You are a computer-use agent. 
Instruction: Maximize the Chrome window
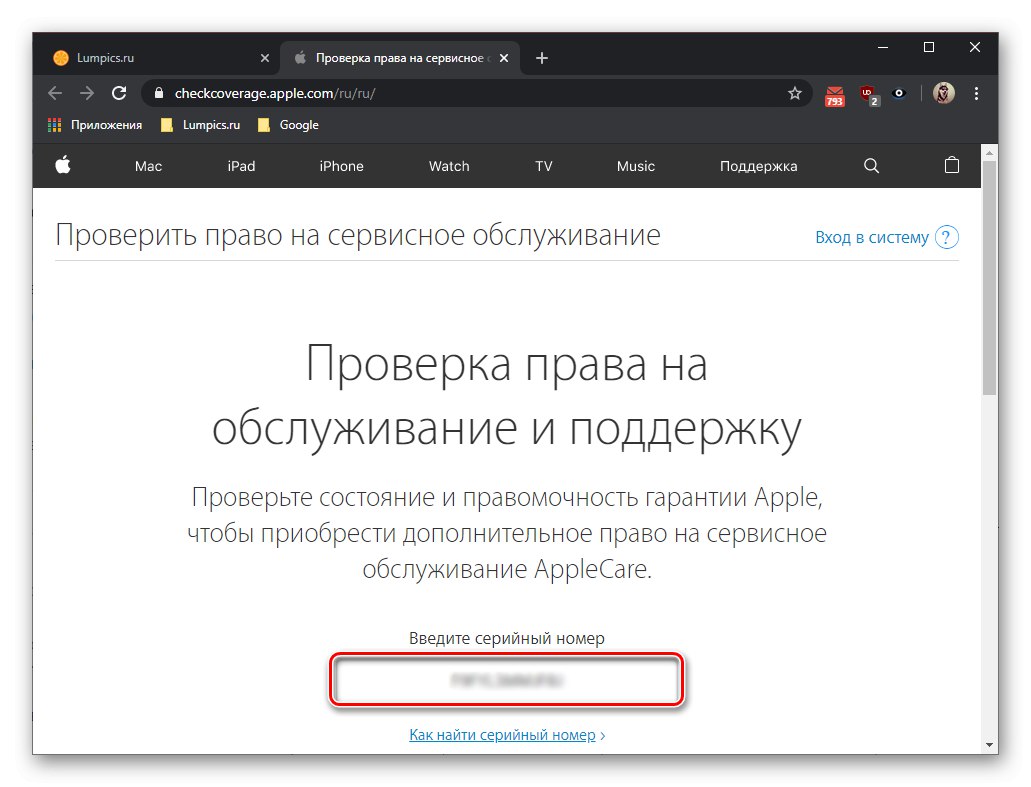tap(929, 47)
